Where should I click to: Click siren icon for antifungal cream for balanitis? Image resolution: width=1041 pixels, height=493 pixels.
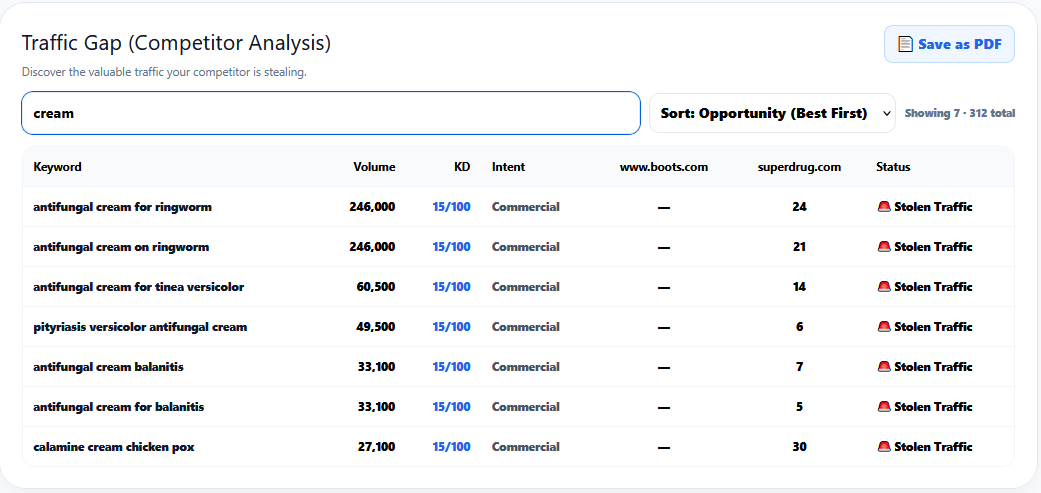pos(884,407)
